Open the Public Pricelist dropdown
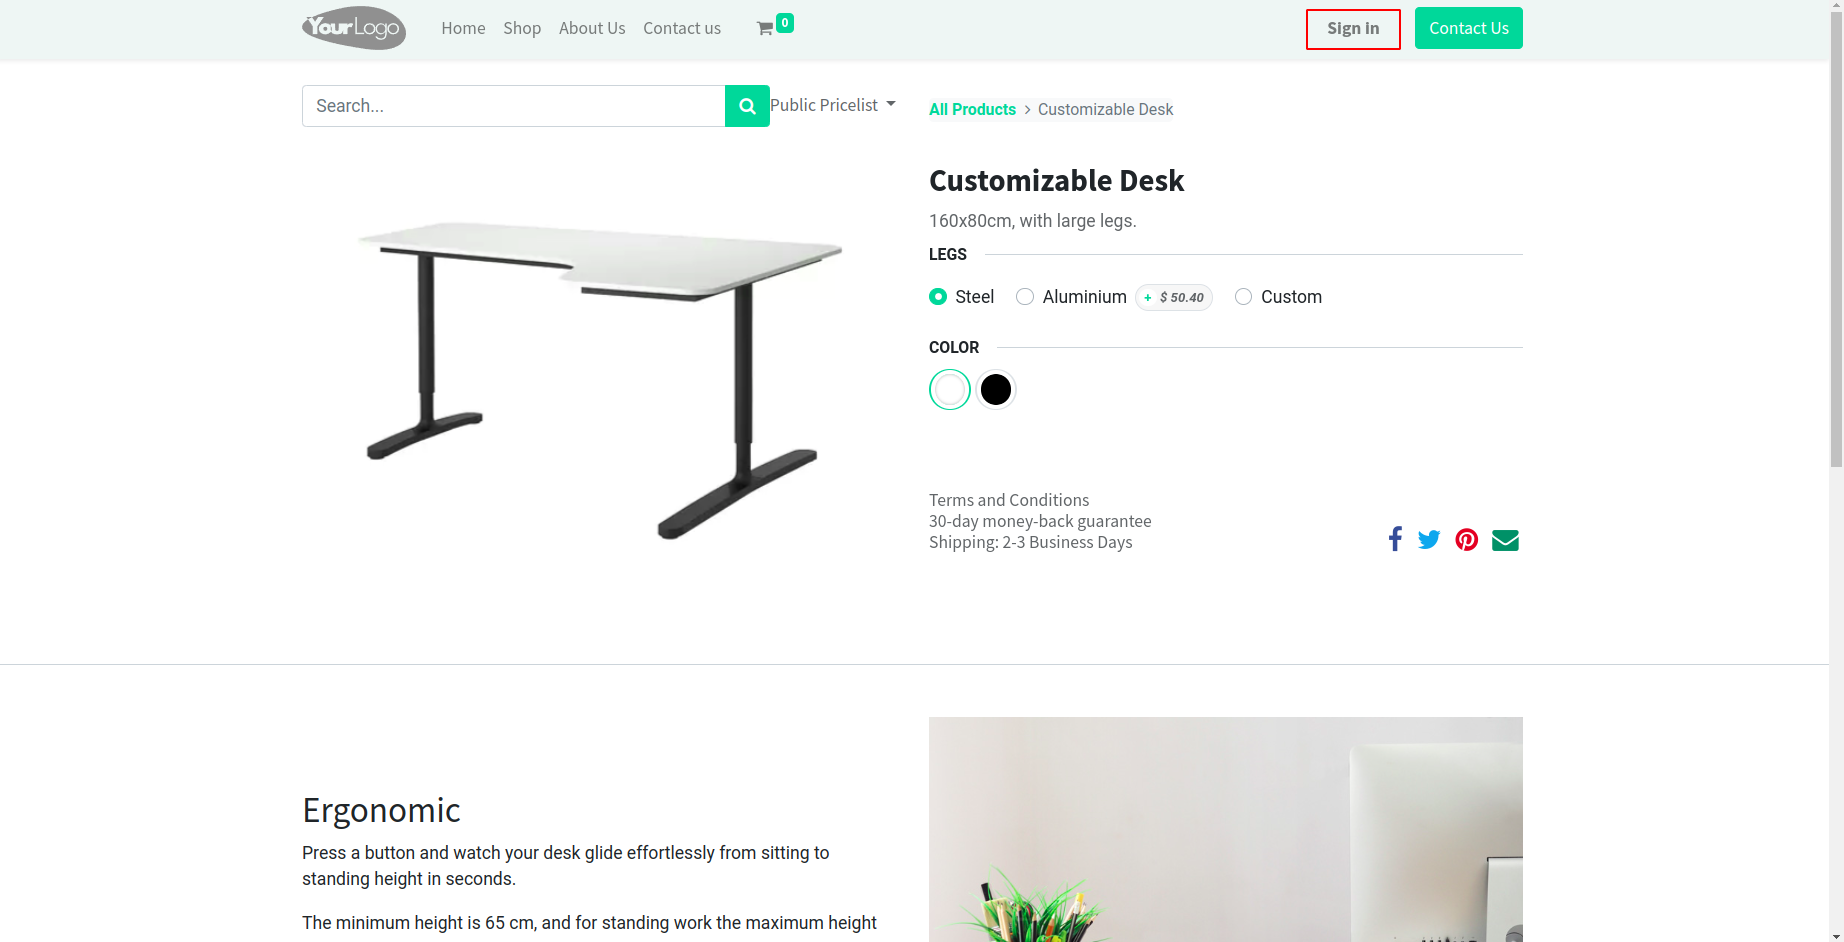The width and height of the screenshot is (1844, 942). point(833,105)
